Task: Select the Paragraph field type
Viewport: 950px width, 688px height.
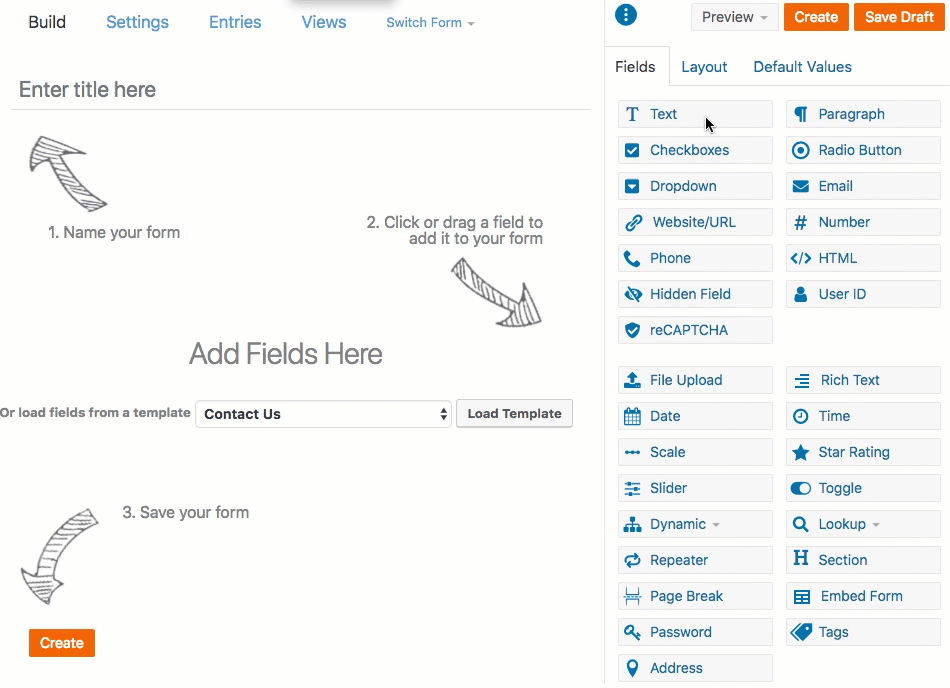Action: pos(862,114)
